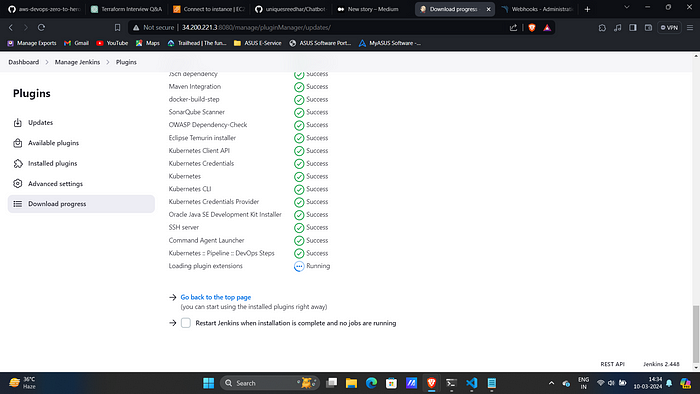Open Brave Shields lion icon
The height and width of the screenshot is (394, 700).
pyautogui.click(x=532, y=28)
